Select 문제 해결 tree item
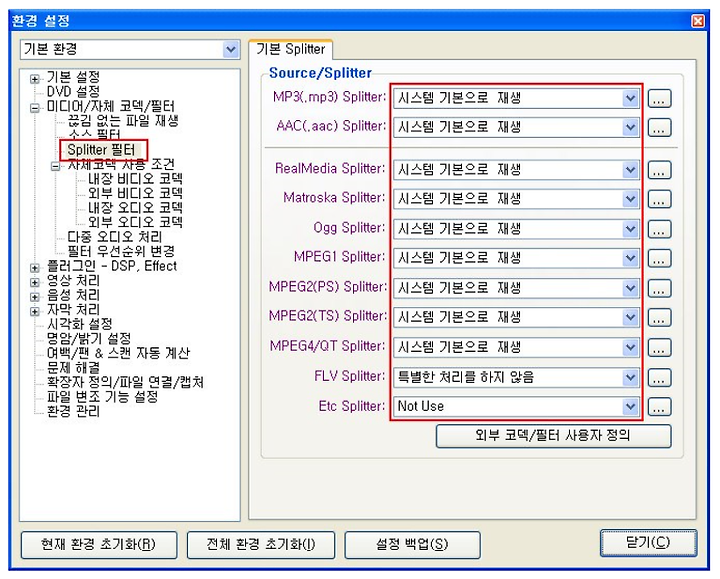This screenshot has height=579, width=720. point(73,368)
